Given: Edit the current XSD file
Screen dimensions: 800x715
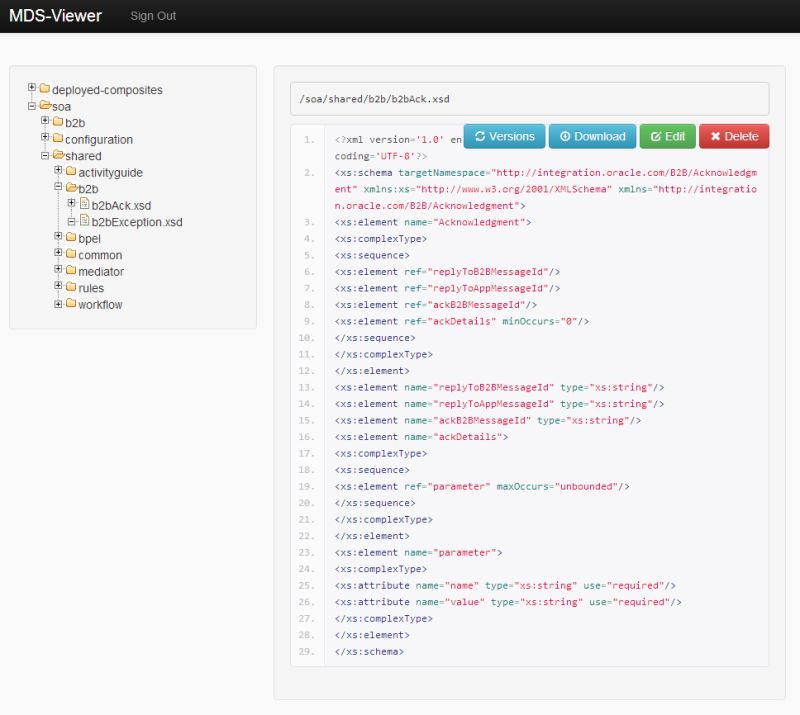Looking at the screenshot, I should click(665, 135).
